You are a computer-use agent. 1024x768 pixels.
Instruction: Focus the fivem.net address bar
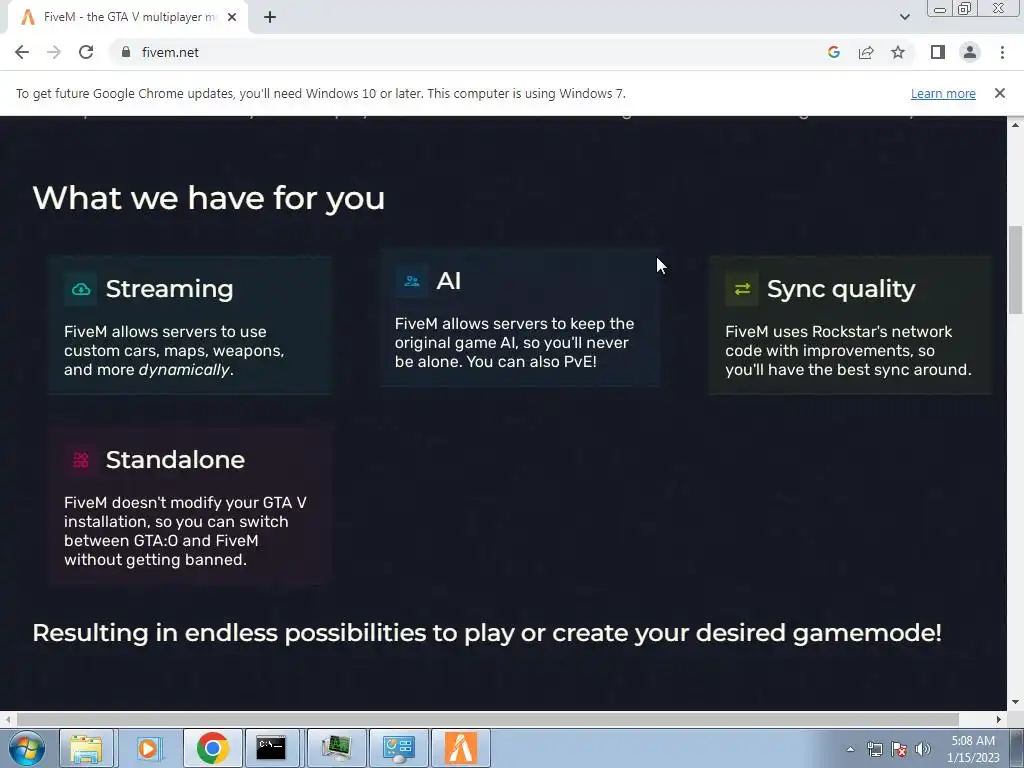click(457, 52)
